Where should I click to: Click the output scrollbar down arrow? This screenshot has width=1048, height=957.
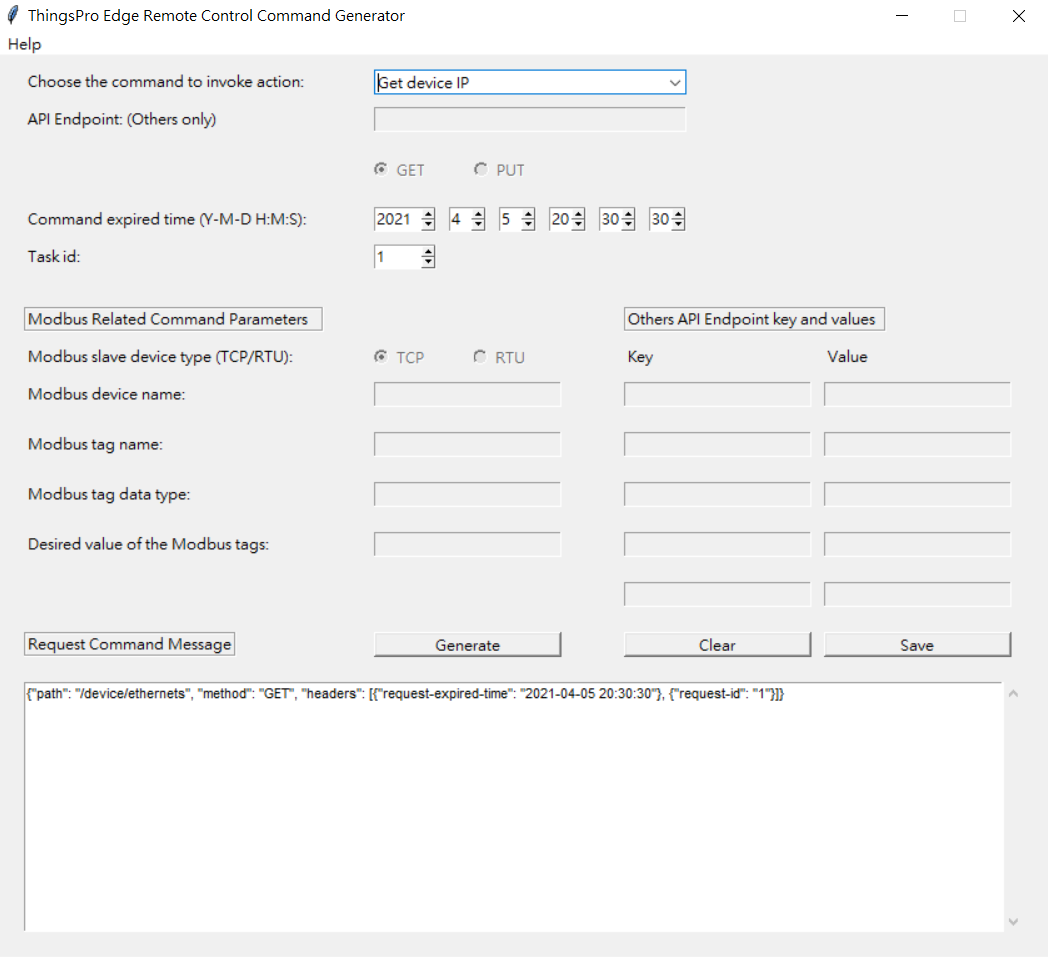click(1013, 922)
